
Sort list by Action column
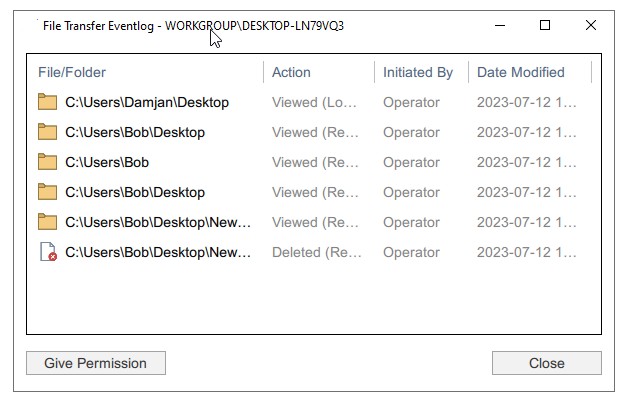tap(291, 72)
